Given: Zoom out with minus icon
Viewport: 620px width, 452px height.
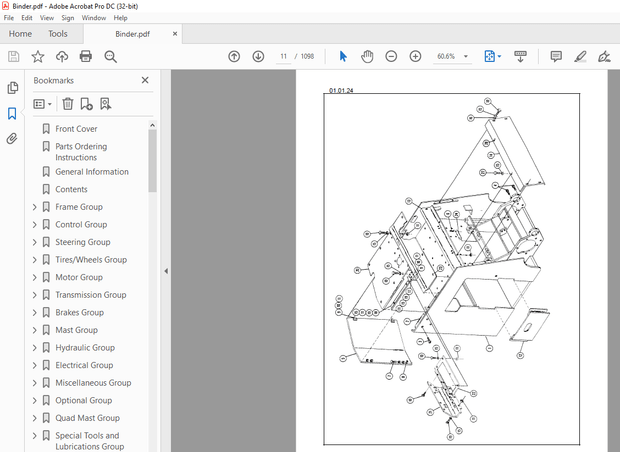Looking at the screenshot, I should pos(391,57).
